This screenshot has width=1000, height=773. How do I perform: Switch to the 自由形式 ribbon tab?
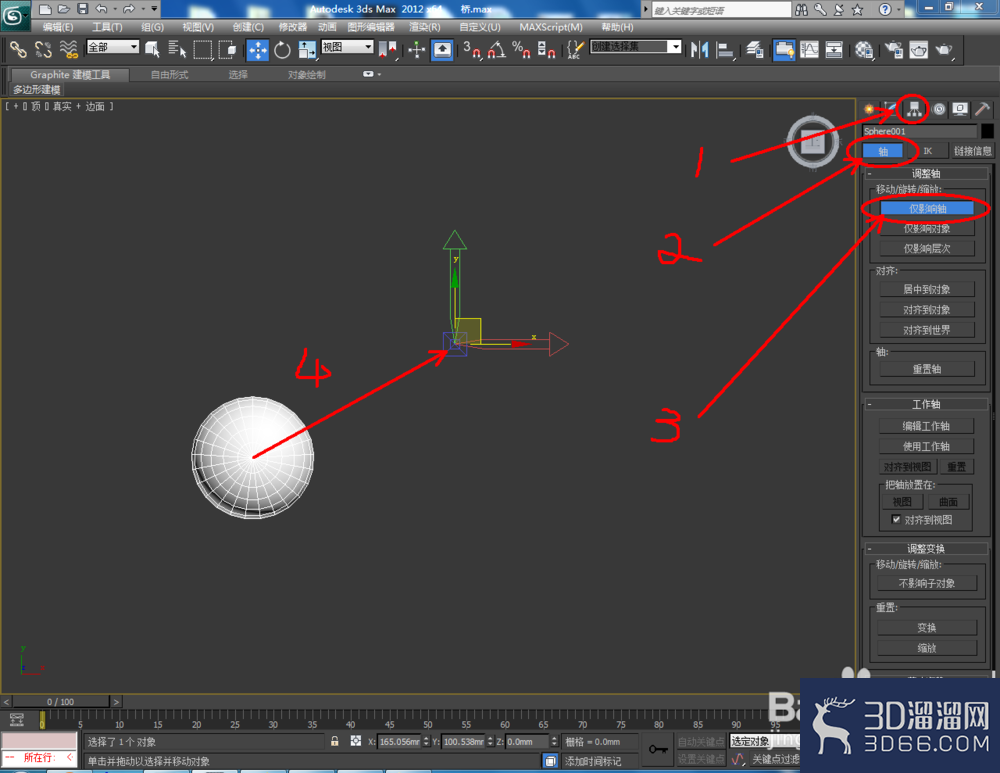170,75
